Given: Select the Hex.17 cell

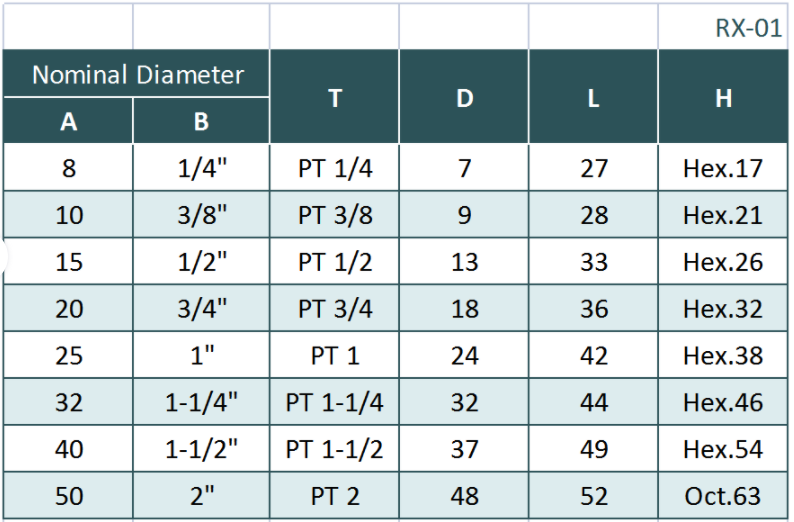Looking at the screenshot, I should (723, 168).
